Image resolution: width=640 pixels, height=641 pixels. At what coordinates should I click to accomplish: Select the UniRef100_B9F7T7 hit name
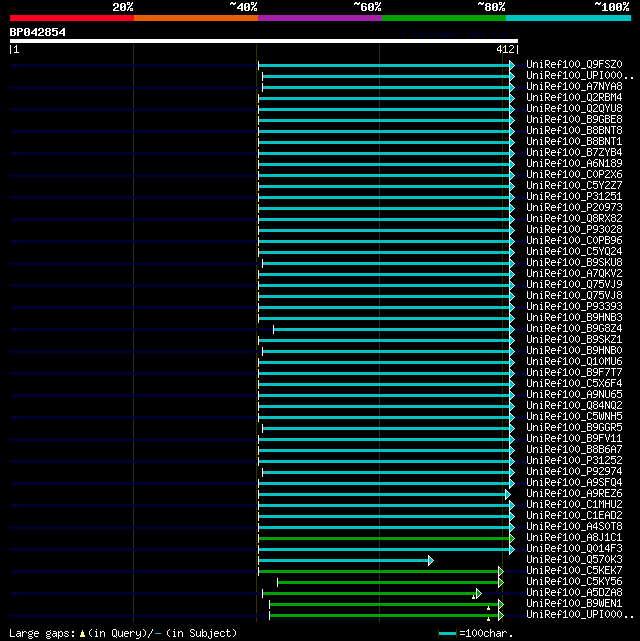(x=574, y=372)
